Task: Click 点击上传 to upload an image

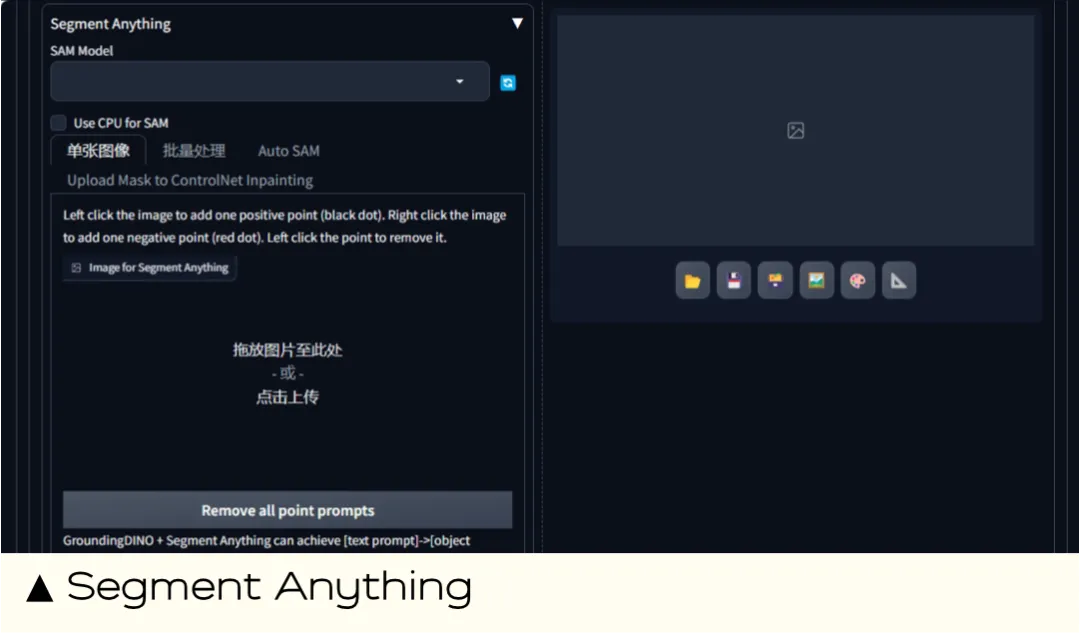Action: coord(287,397)
